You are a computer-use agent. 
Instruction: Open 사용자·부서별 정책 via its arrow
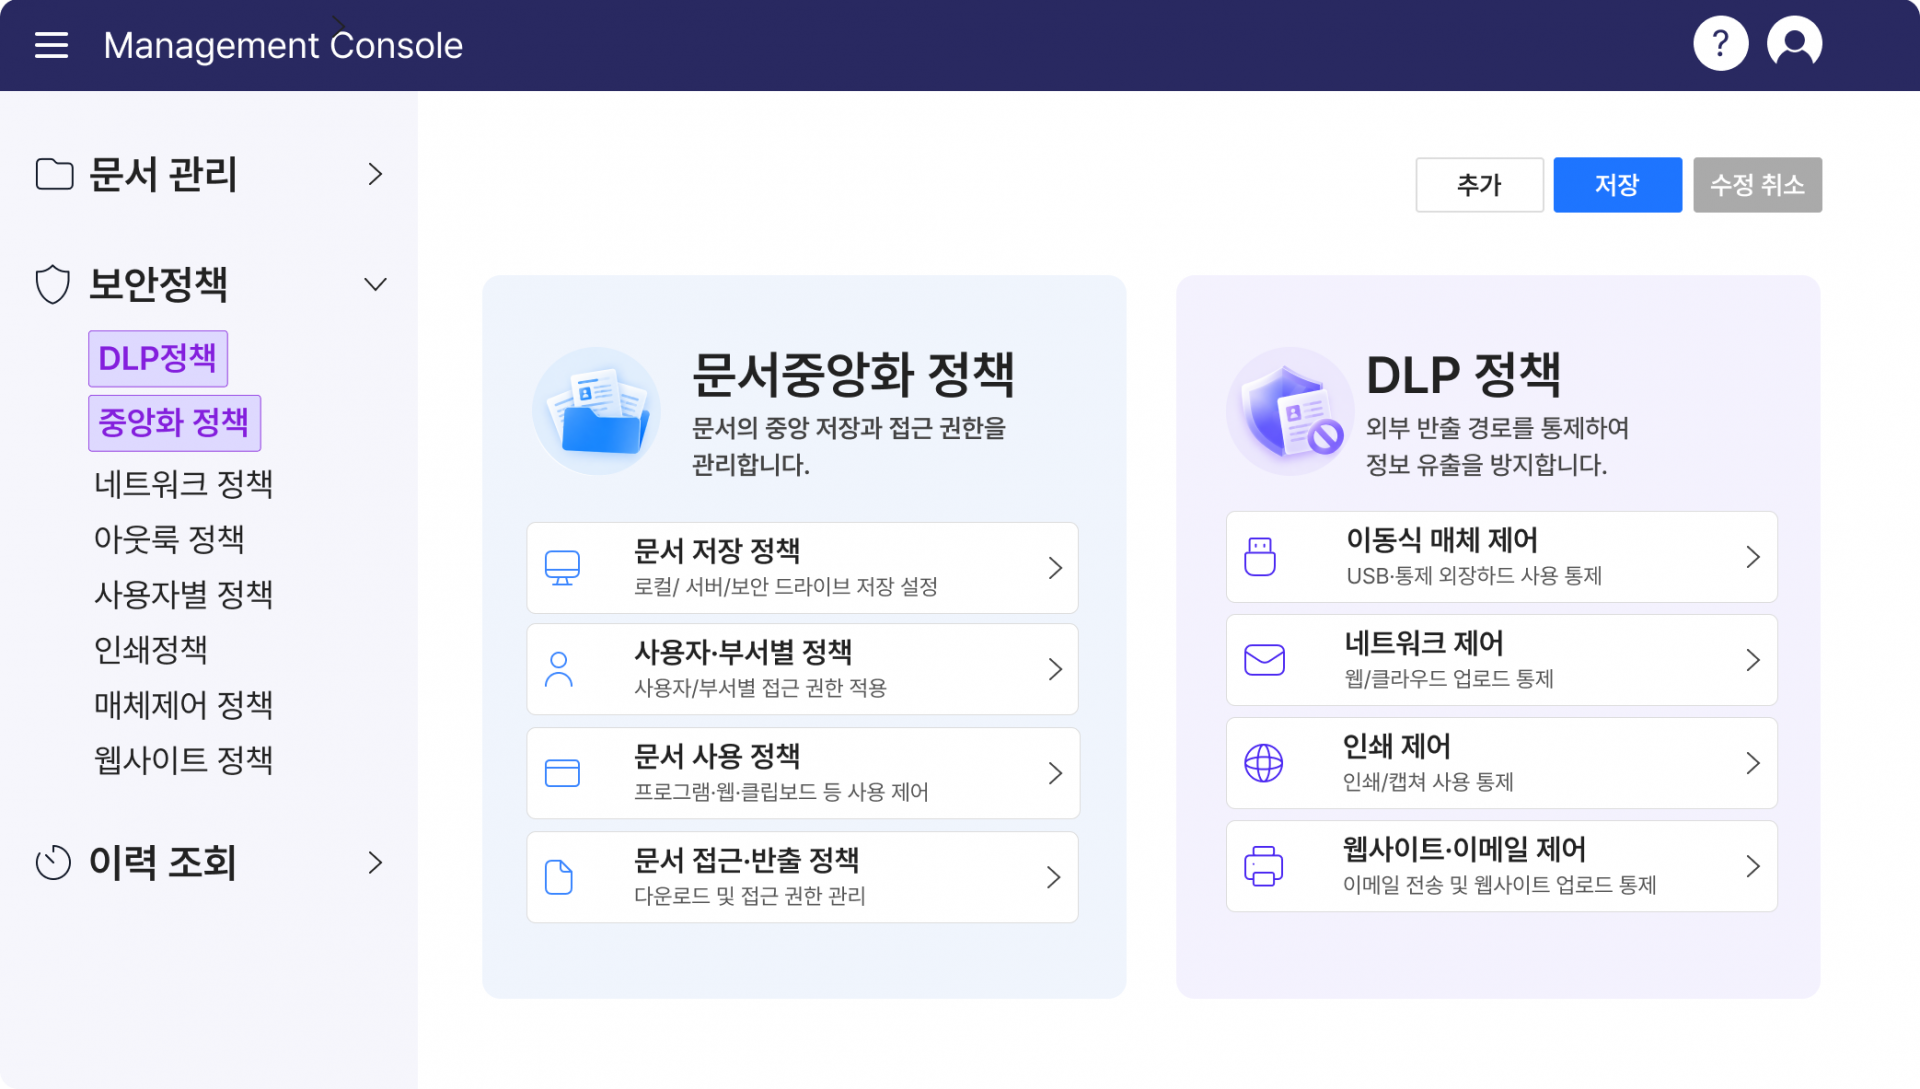pos(1055,669)
